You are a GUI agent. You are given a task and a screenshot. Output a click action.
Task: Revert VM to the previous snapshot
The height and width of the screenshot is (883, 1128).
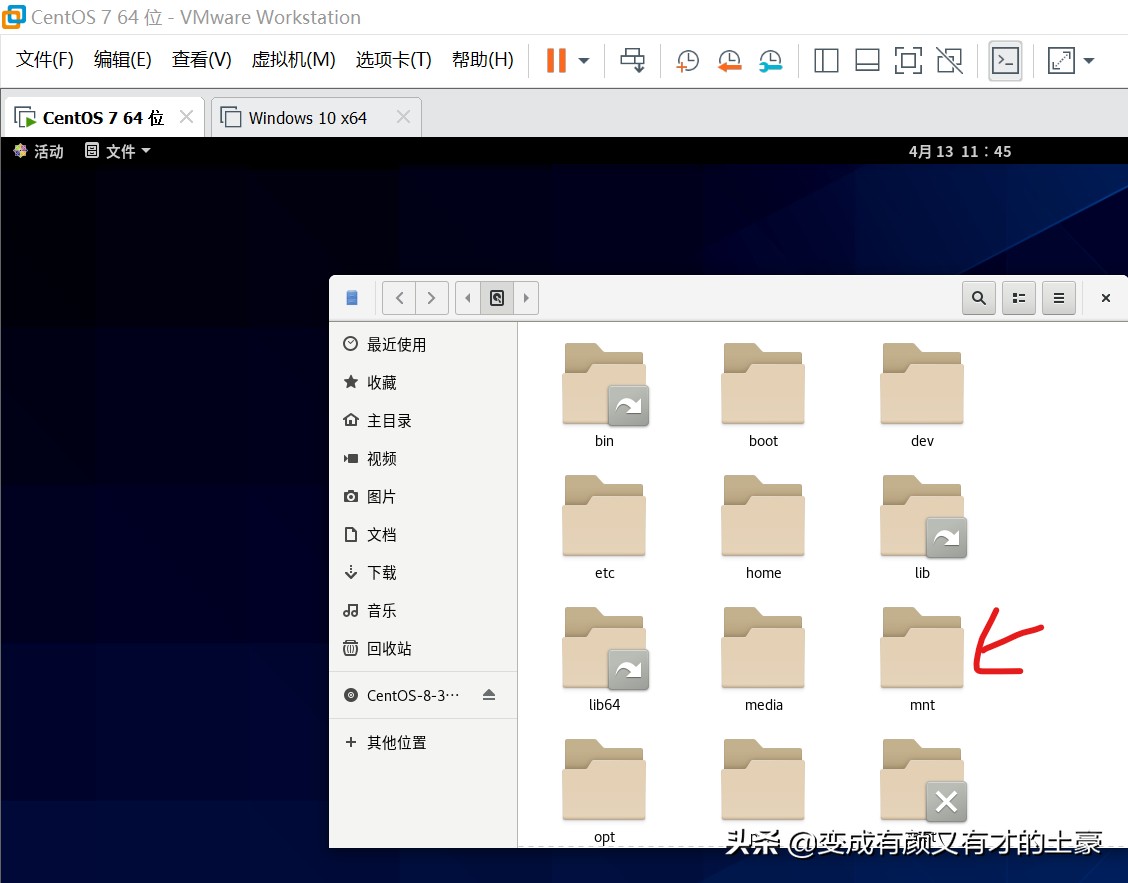pyautogui.click(x=729, y=60)
